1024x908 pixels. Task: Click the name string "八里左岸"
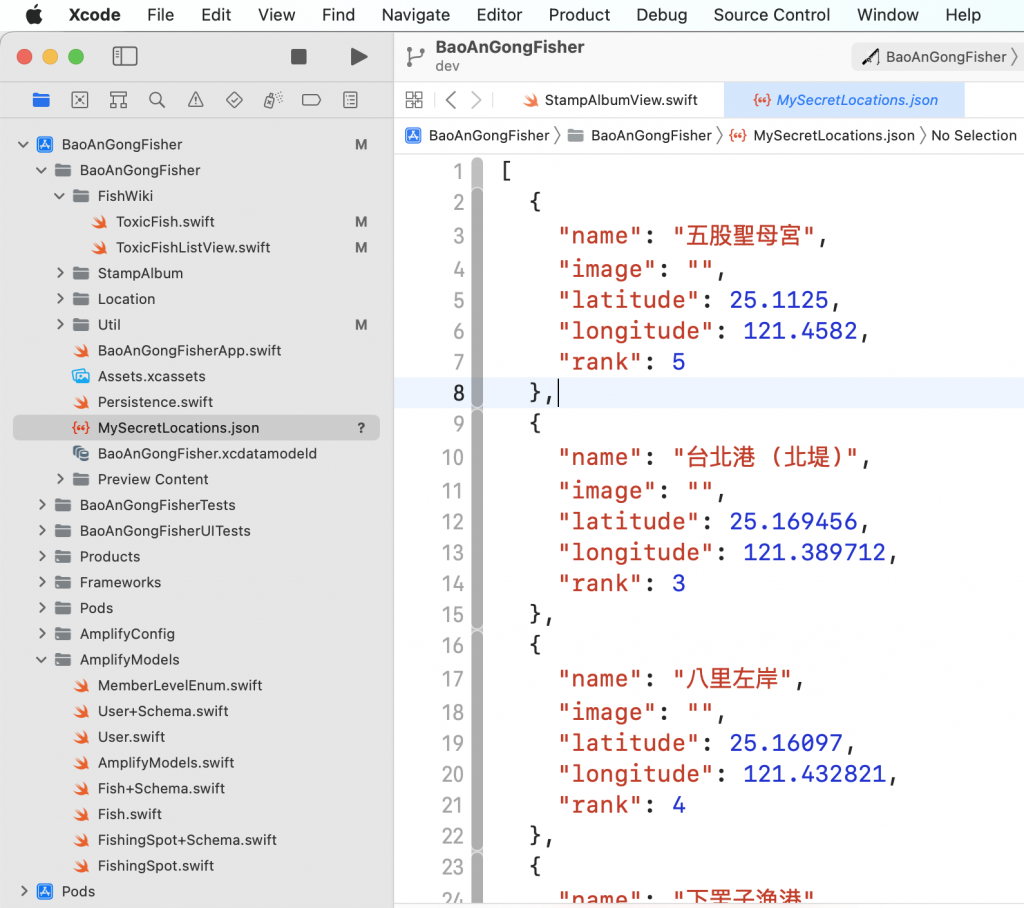[x=732, y=679]
